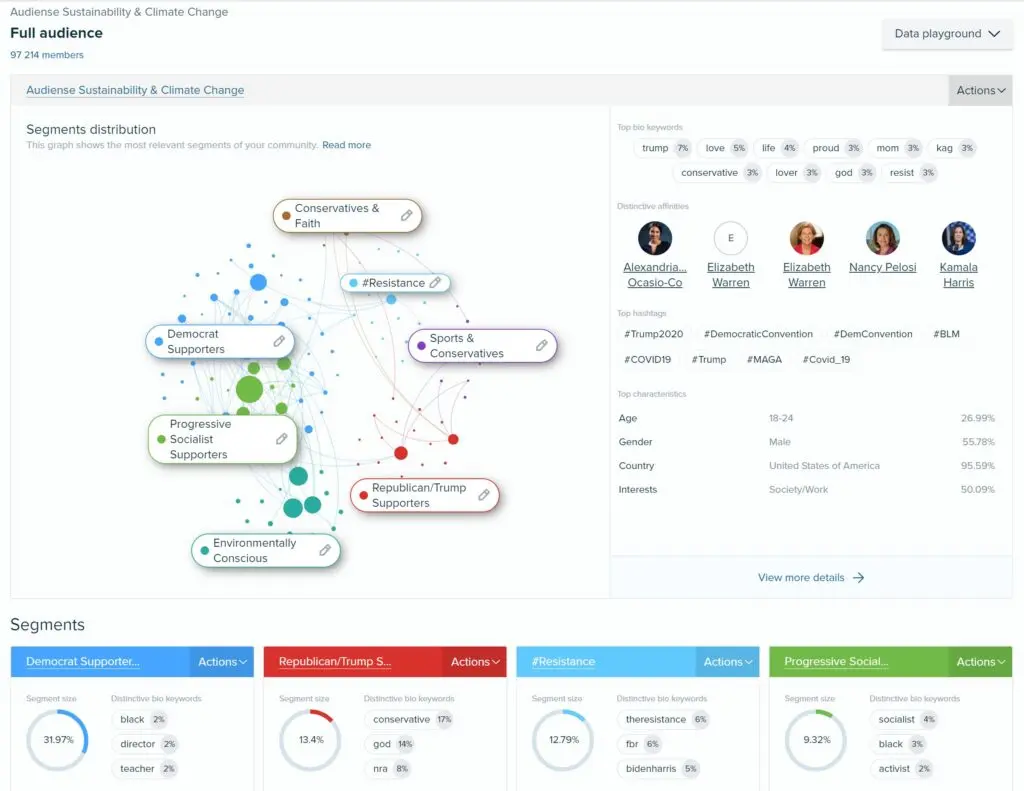Edit the Progressive Socialist Supporters label
Image resolution: width=1024 pixels, height=791 pixels.
pos(282,439)
